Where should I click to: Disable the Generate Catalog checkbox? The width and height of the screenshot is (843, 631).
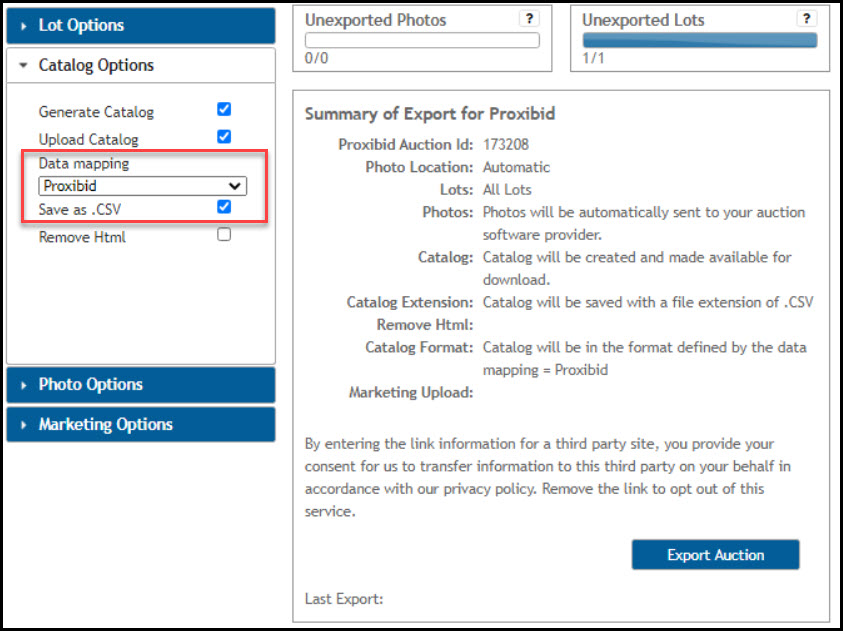[x=223, y=109]
